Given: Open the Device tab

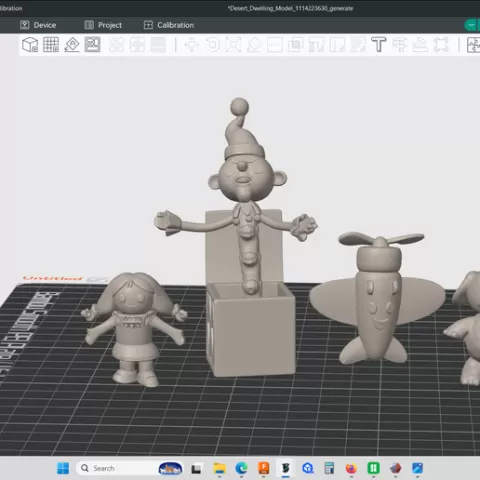Looking at the screenshot, I should 38,25.
